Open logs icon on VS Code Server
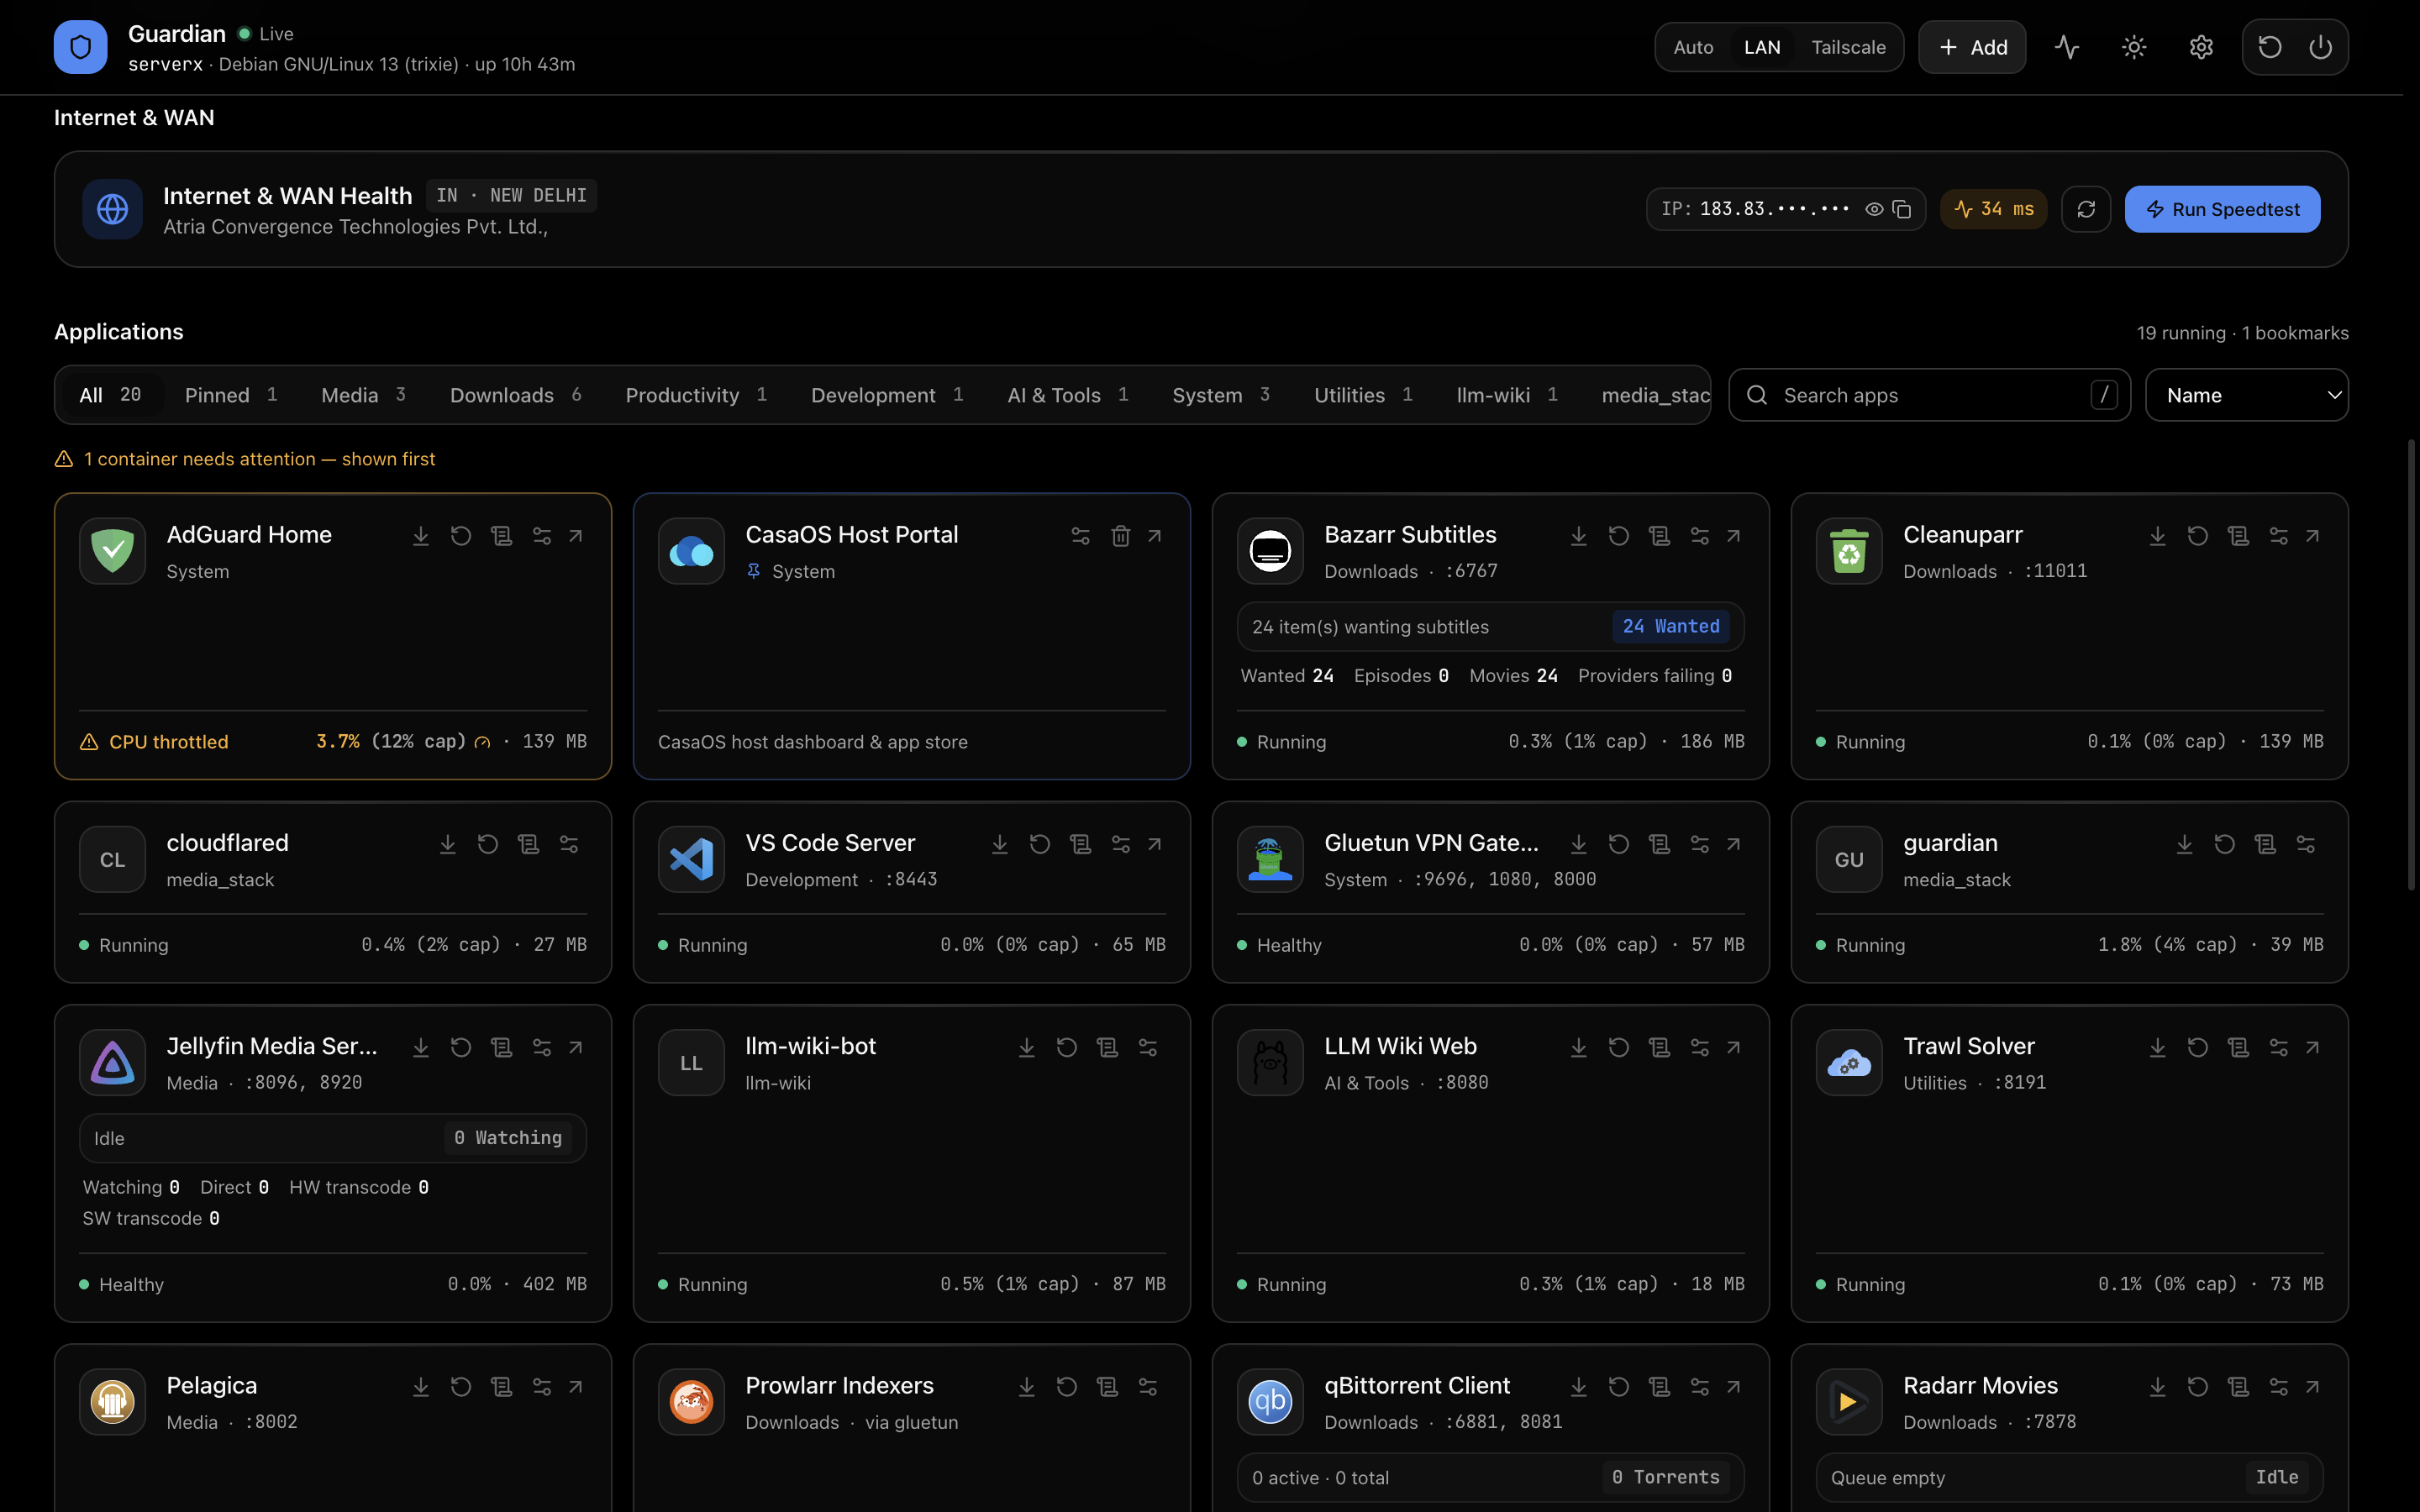Screen dimensions: 2420x1512 [1081, 844]
